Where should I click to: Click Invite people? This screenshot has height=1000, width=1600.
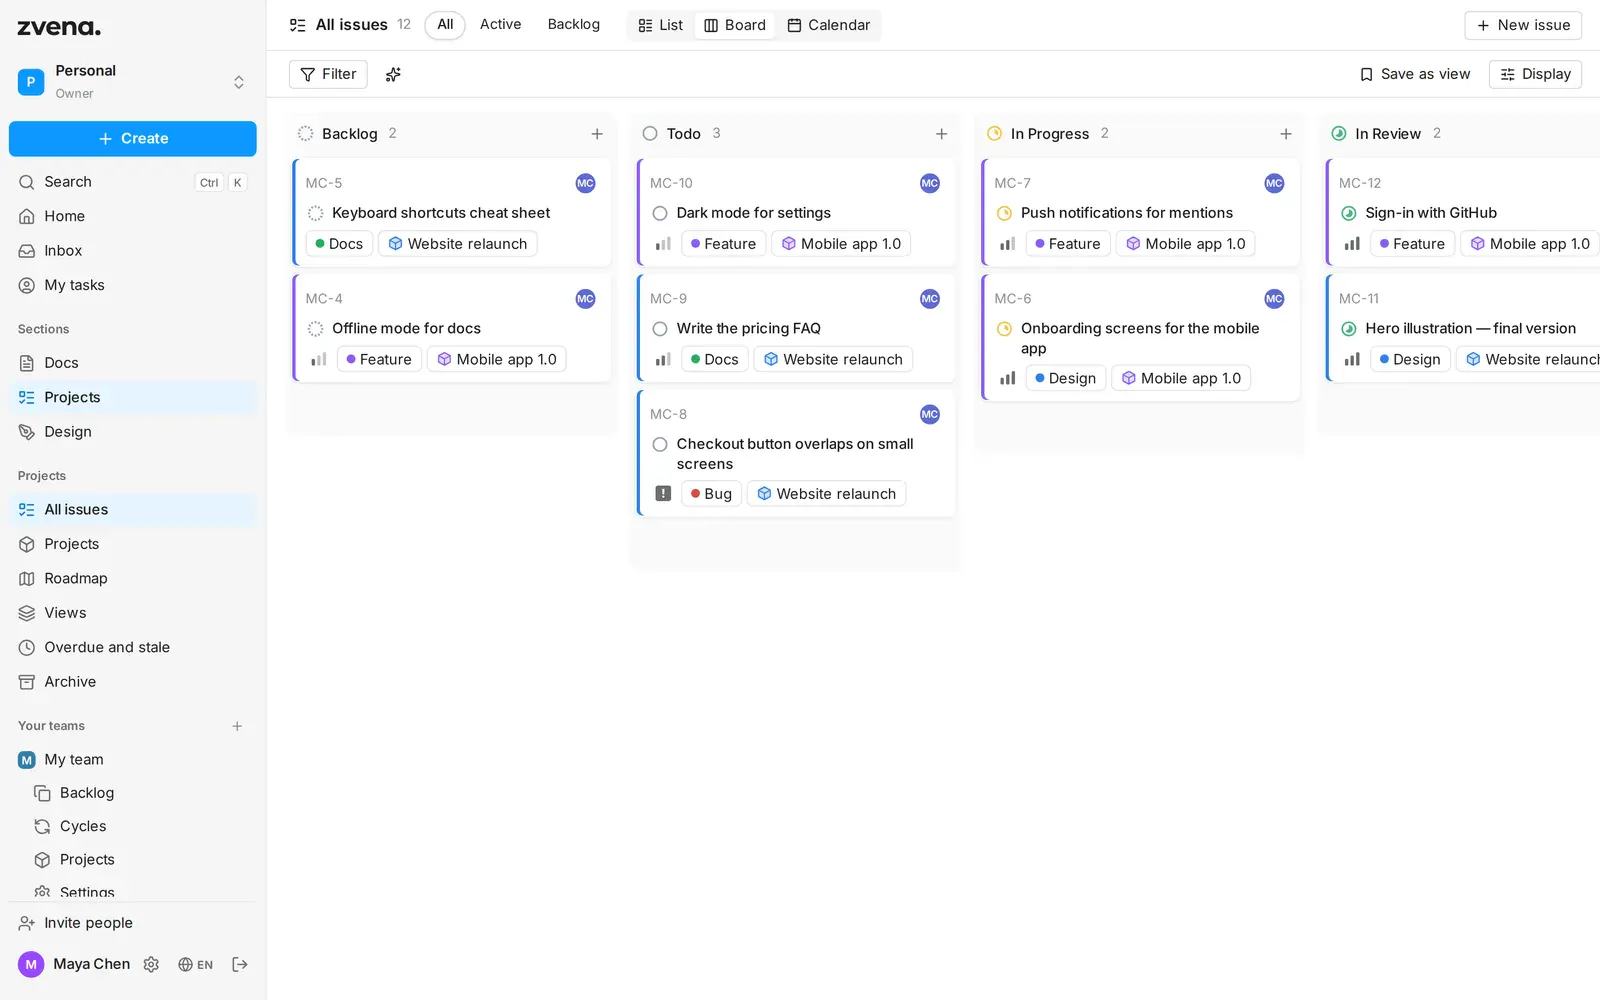pos(133,923)
